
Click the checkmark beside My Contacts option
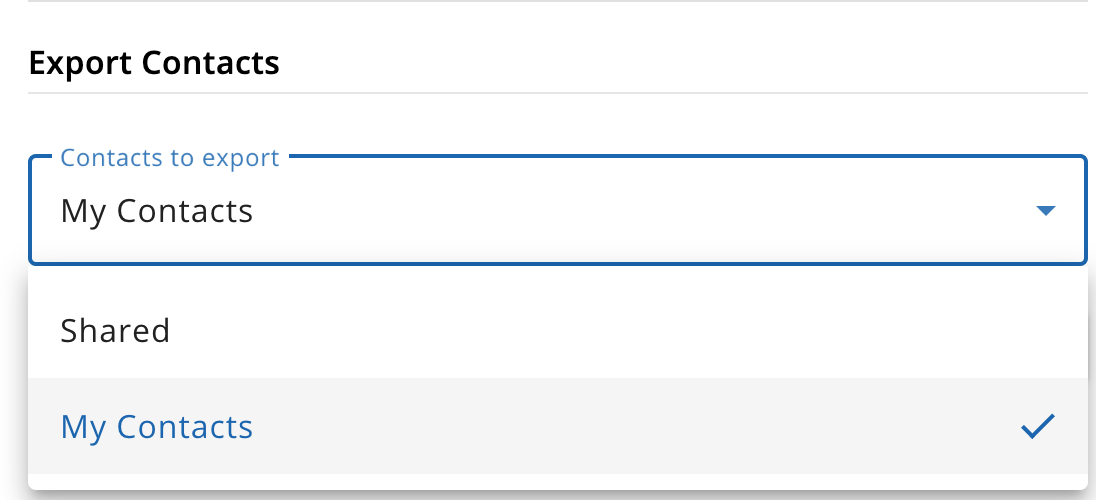point(1038,426)
